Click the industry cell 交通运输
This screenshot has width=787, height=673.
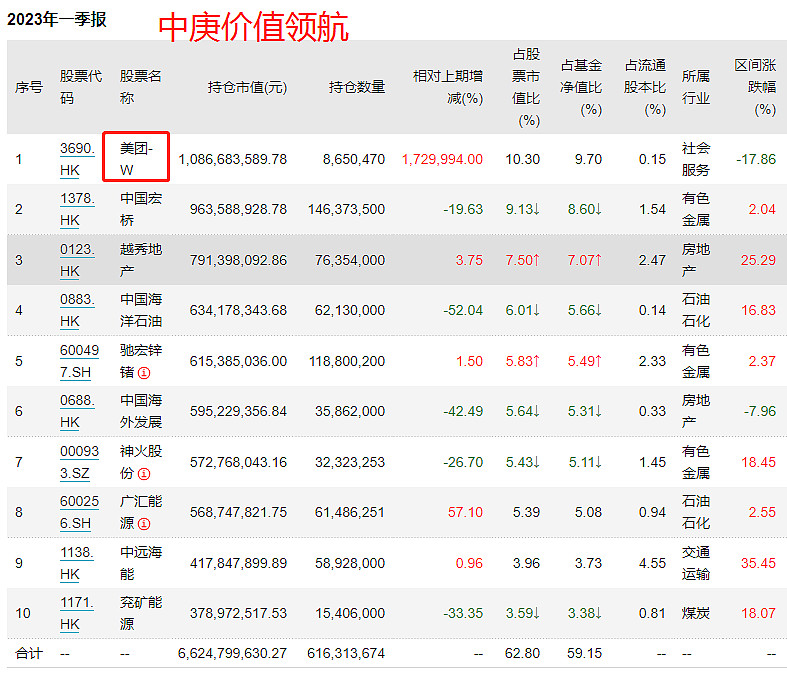696,563
